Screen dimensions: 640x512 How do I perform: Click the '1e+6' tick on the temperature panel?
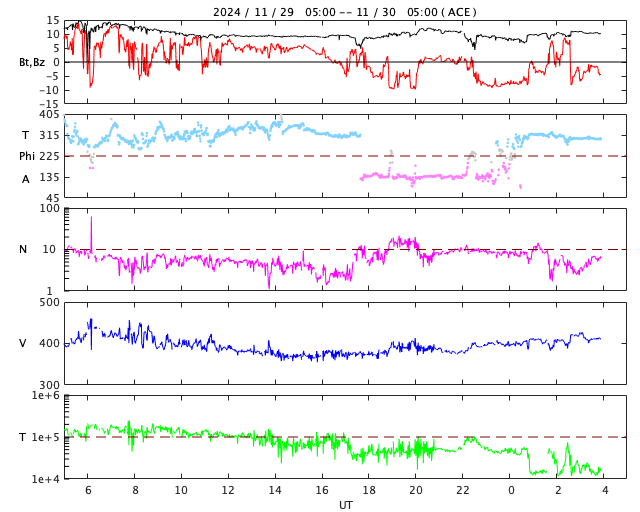pos(46,395)
